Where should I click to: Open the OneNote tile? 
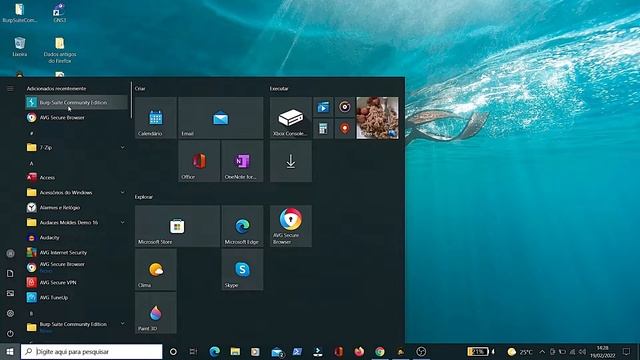[242, 161]
